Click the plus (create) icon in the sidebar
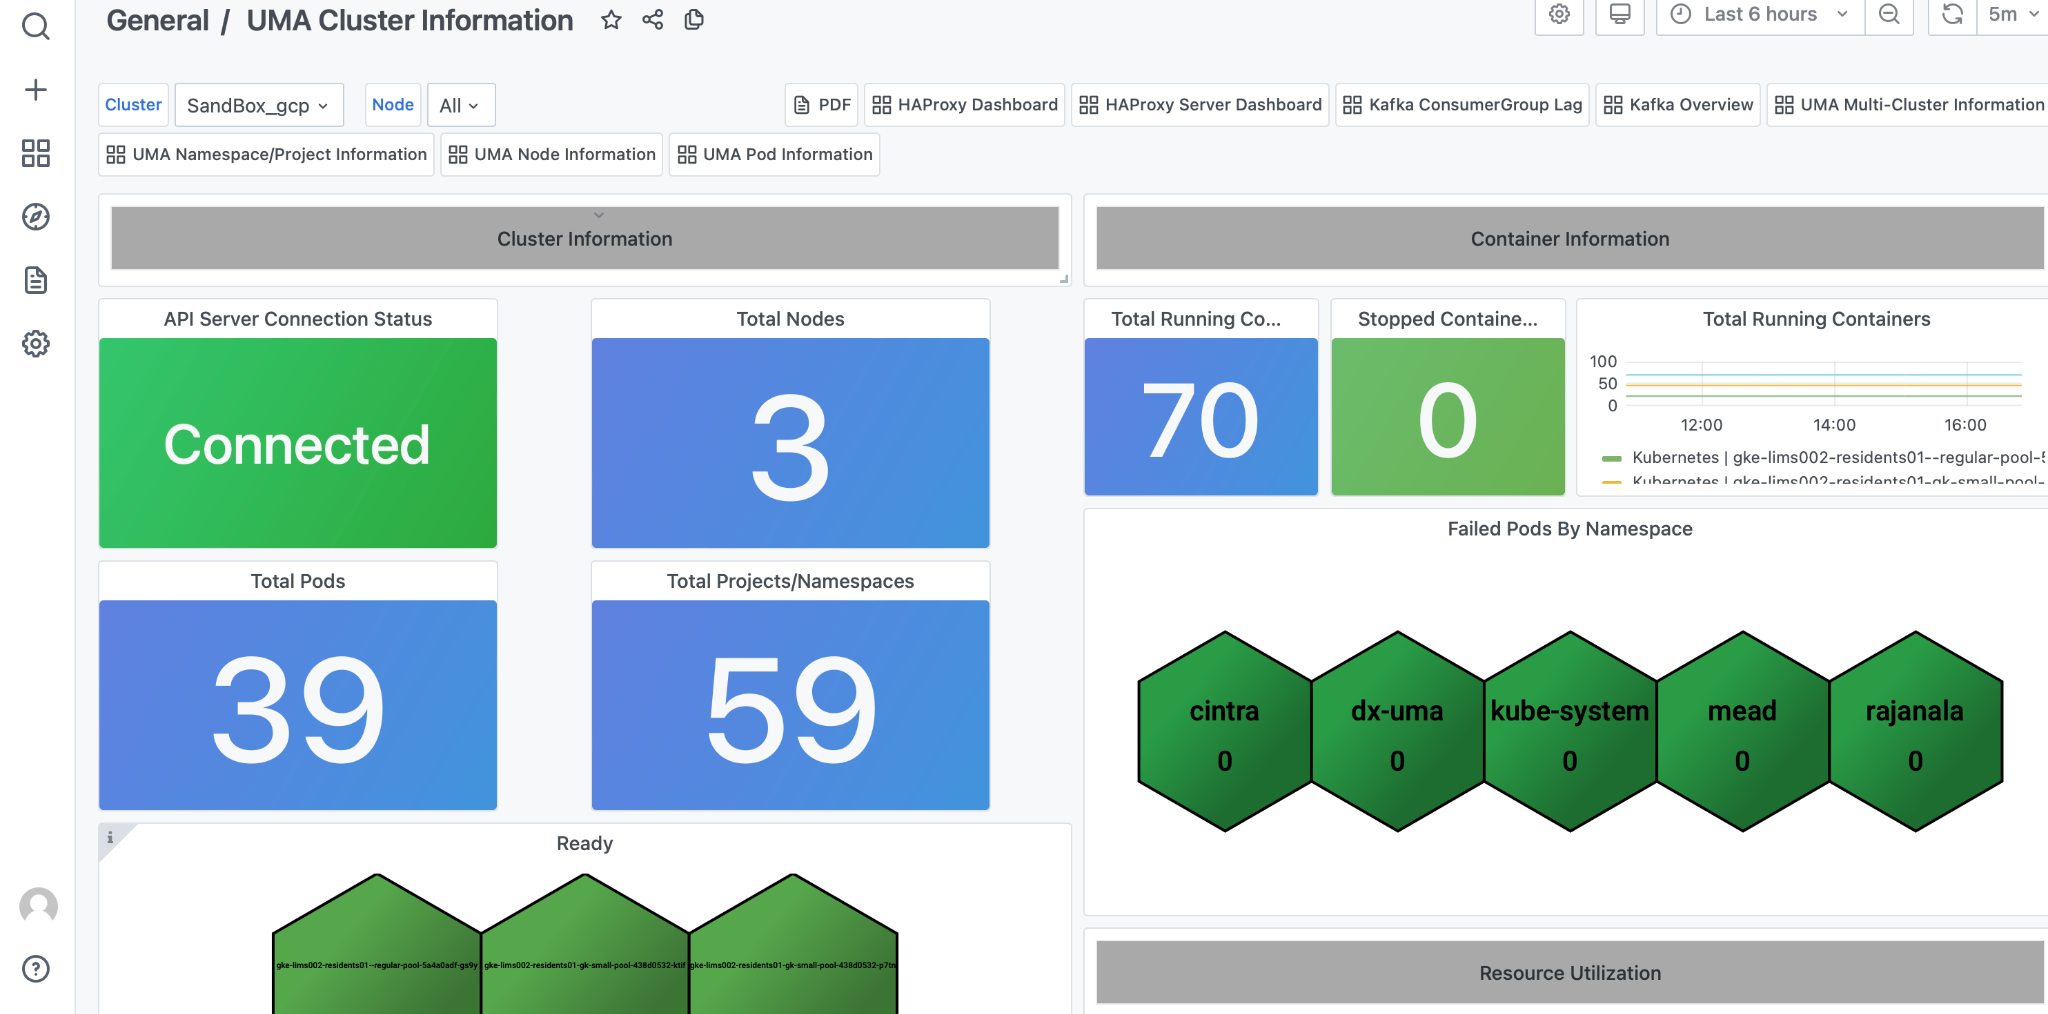This screenshot has height=1014, width=2048. click(36, 89)
